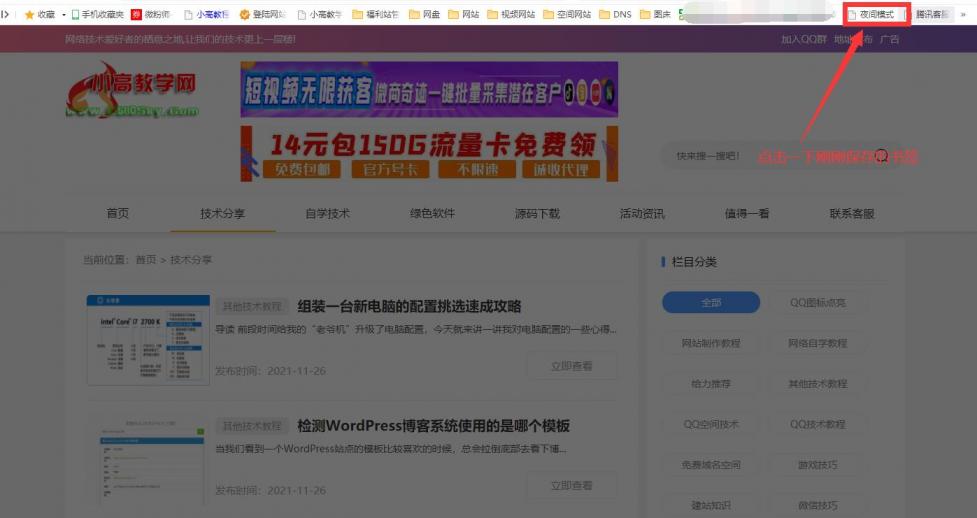Click the 加入QQ群 link

tap(804, 39)
